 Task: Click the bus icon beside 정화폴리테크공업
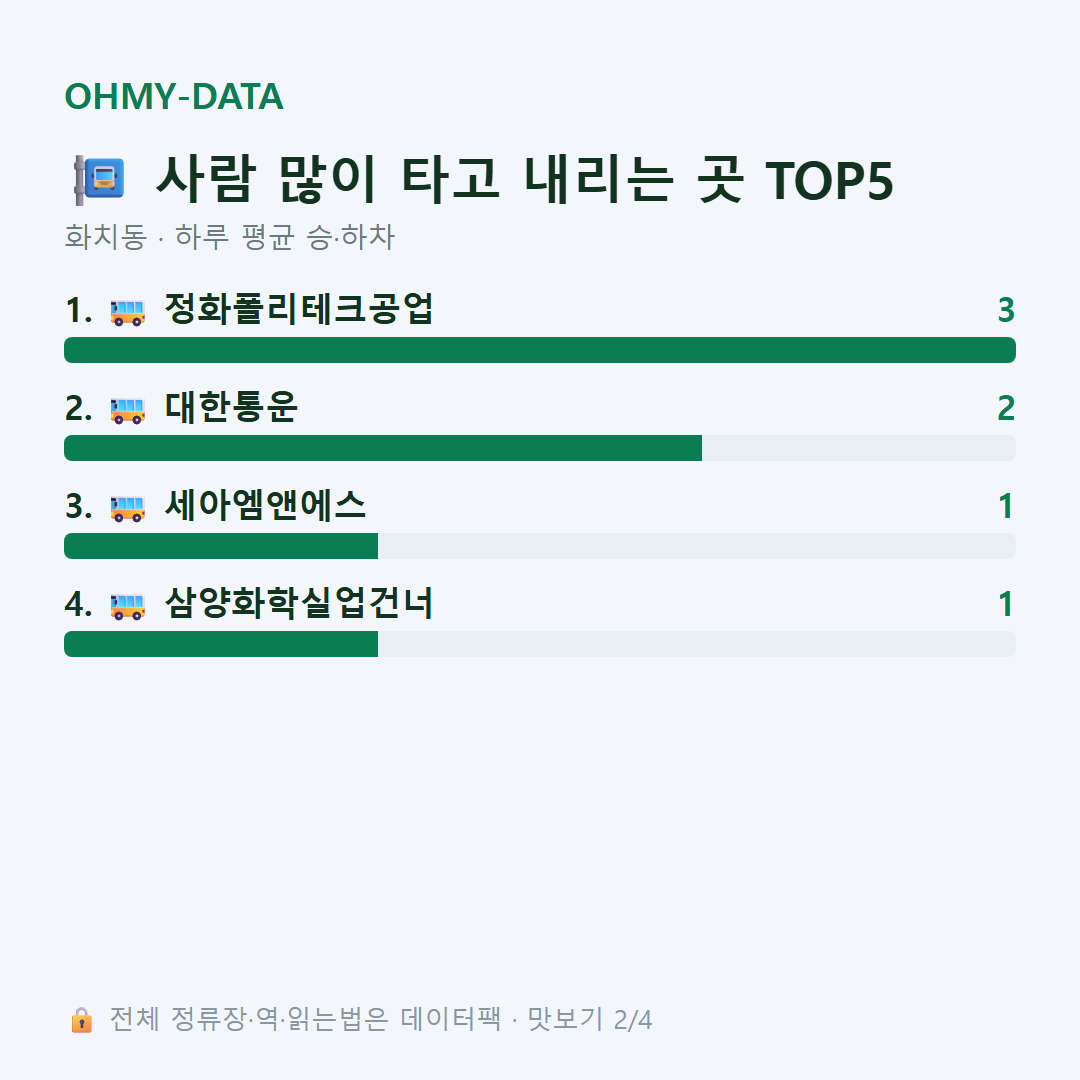[x=127, y=312]
